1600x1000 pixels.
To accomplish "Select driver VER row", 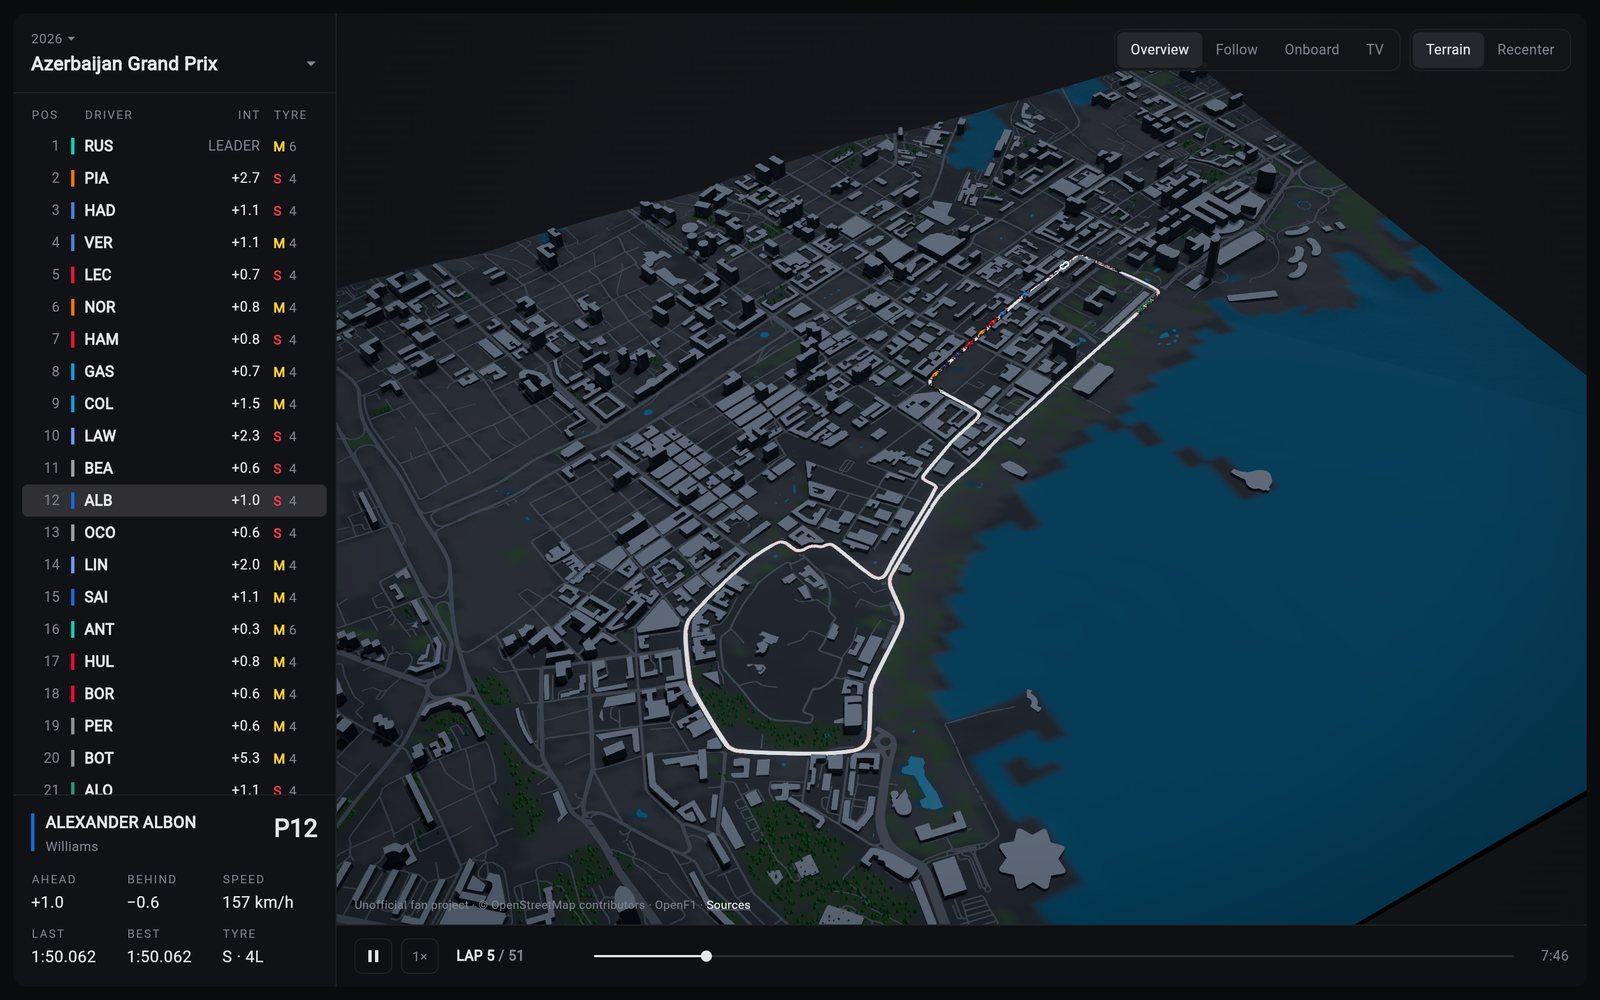I will [x=174, y=242].
